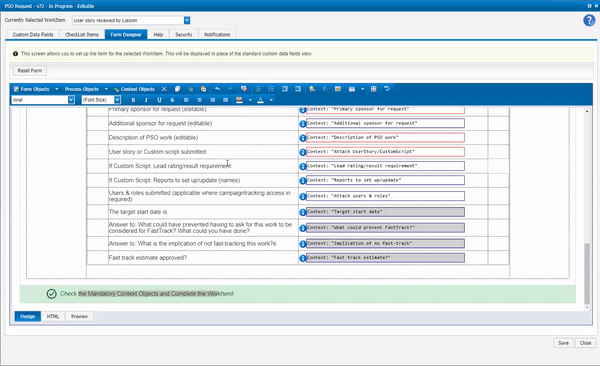Click the Undo arrow icon

click(x=217, y=89)
